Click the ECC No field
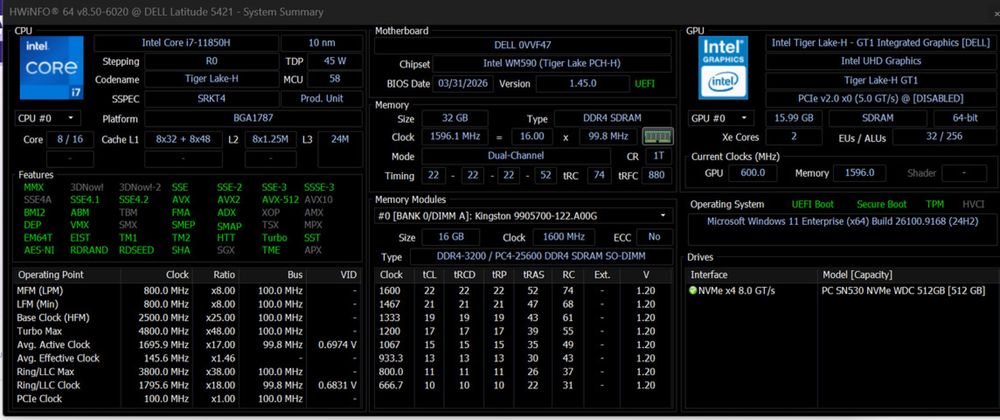 tap(654, 237)
